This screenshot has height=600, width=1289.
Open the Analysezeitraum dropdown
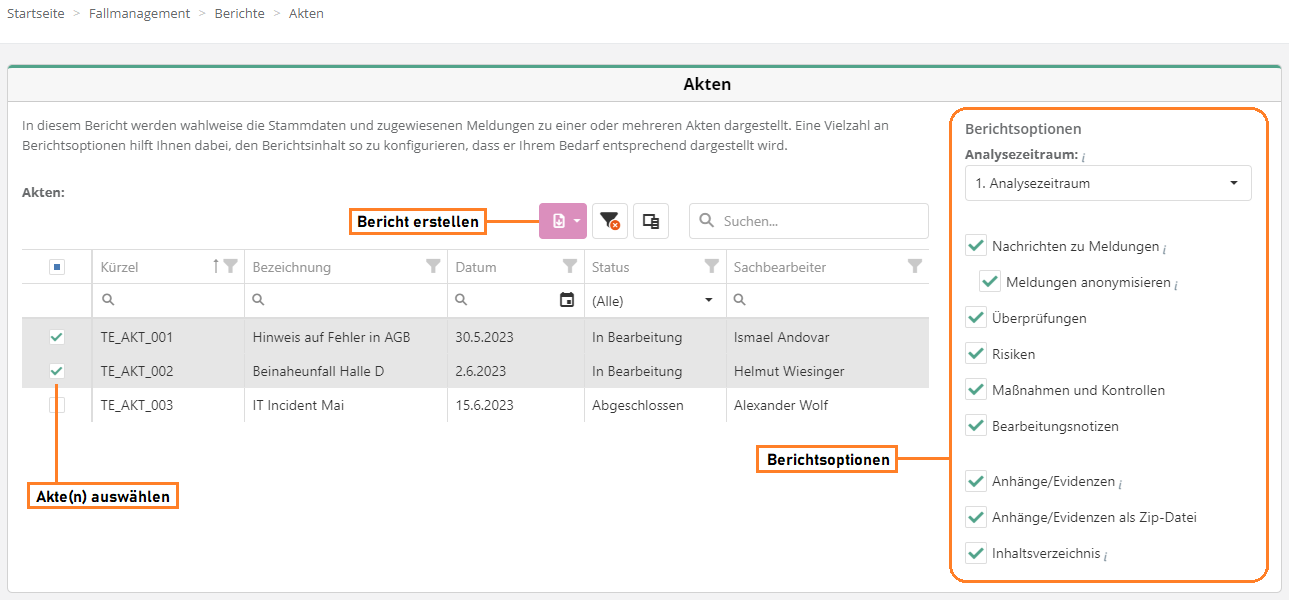click(1107, 183)
